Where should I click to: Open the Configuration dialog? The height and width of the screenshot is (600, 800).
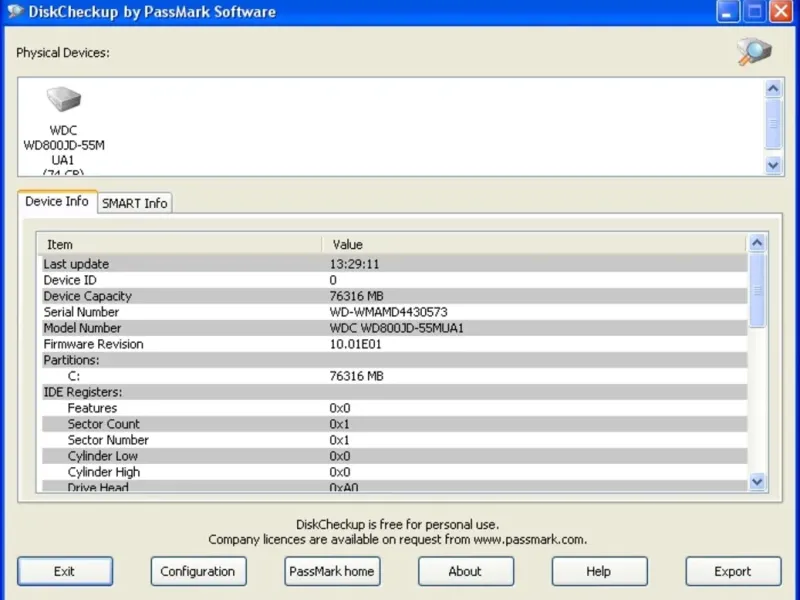tap(198, 571)
